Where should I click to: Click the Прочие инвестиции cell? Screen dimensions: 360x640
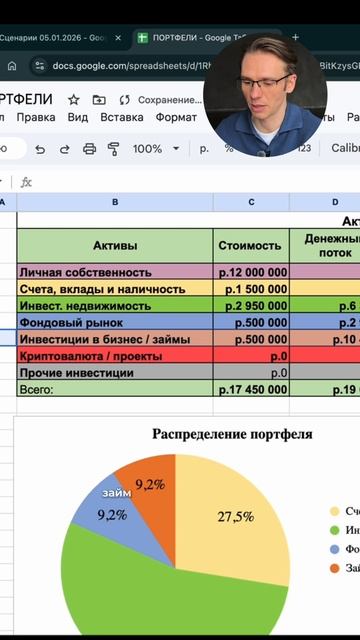[x=115, y=373]
